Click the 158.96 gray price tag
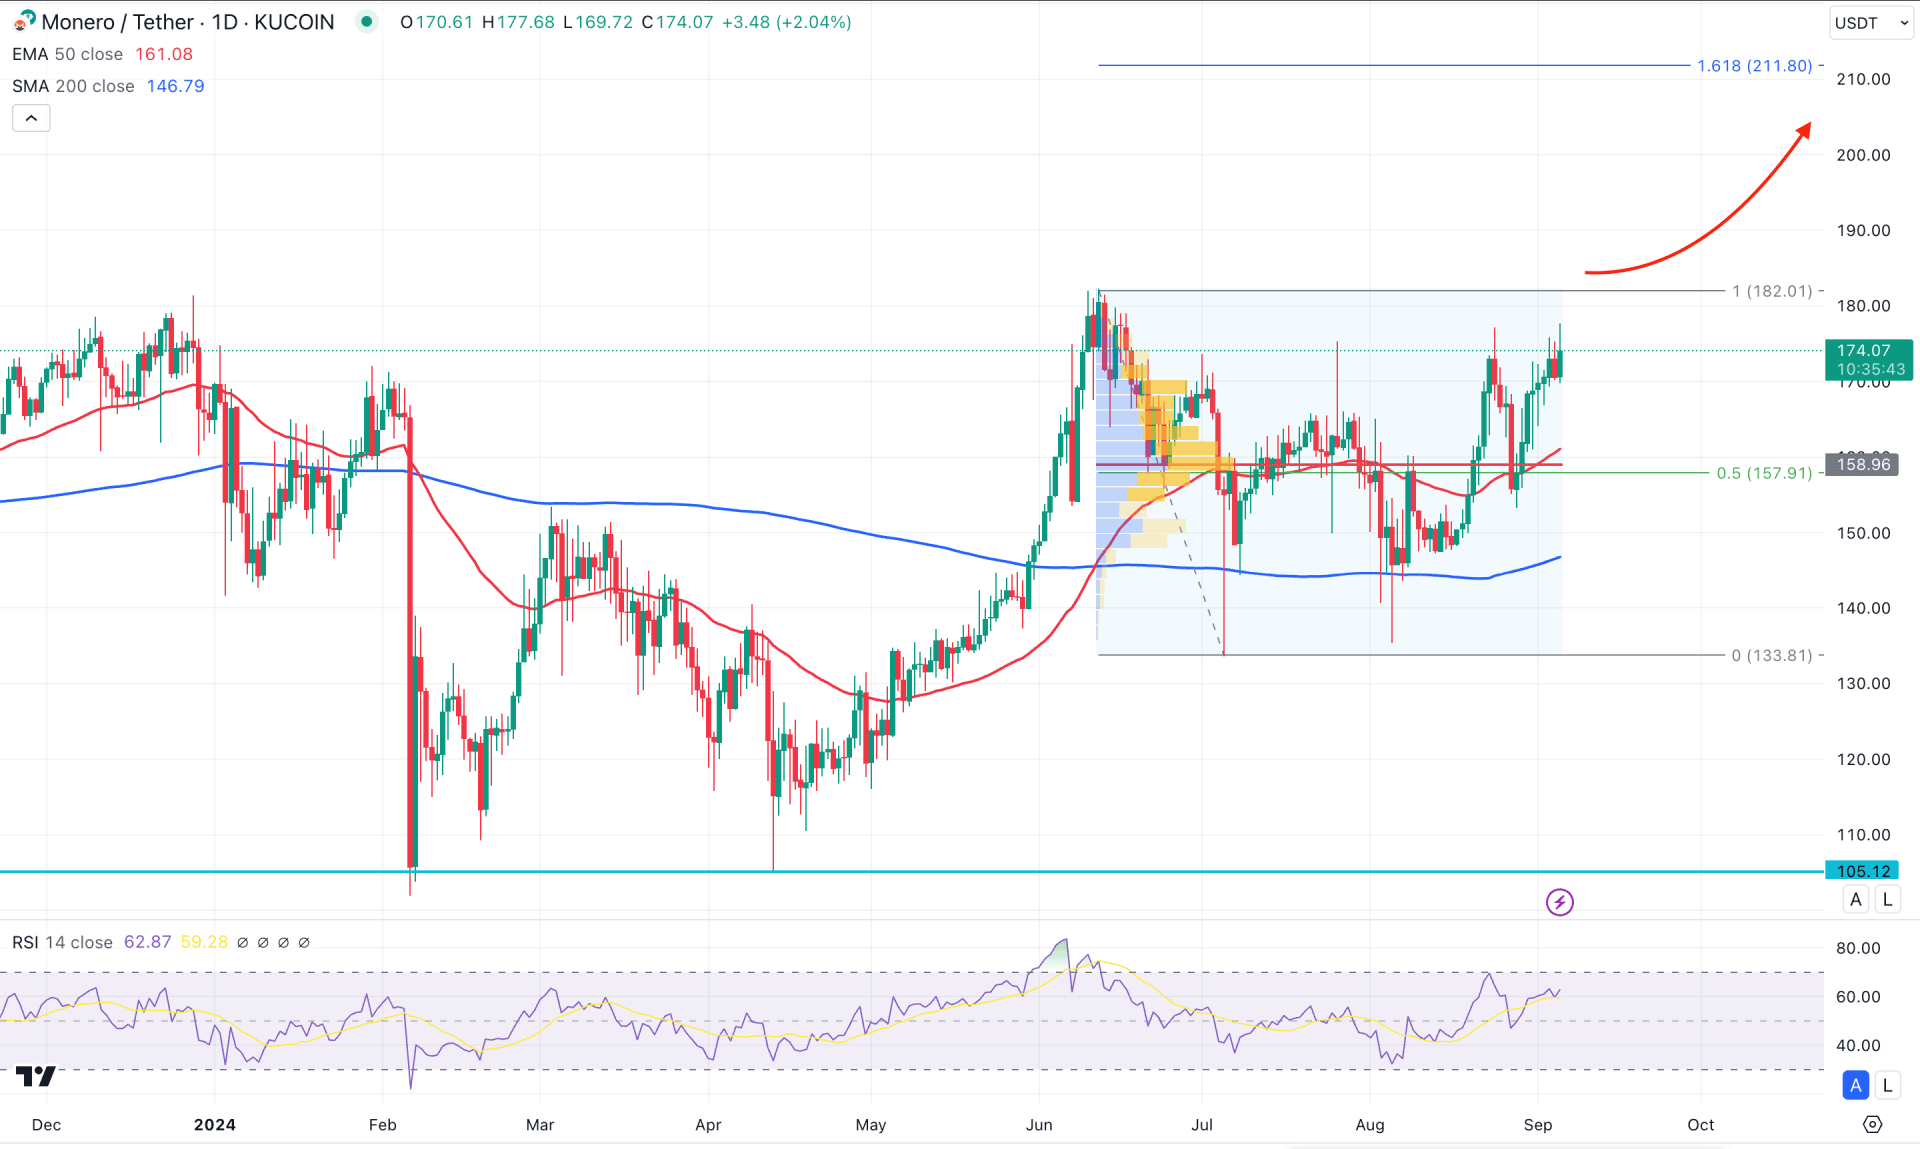Image resolution: width=1920 pixels, height=1149 pixels. point(1862,464)
